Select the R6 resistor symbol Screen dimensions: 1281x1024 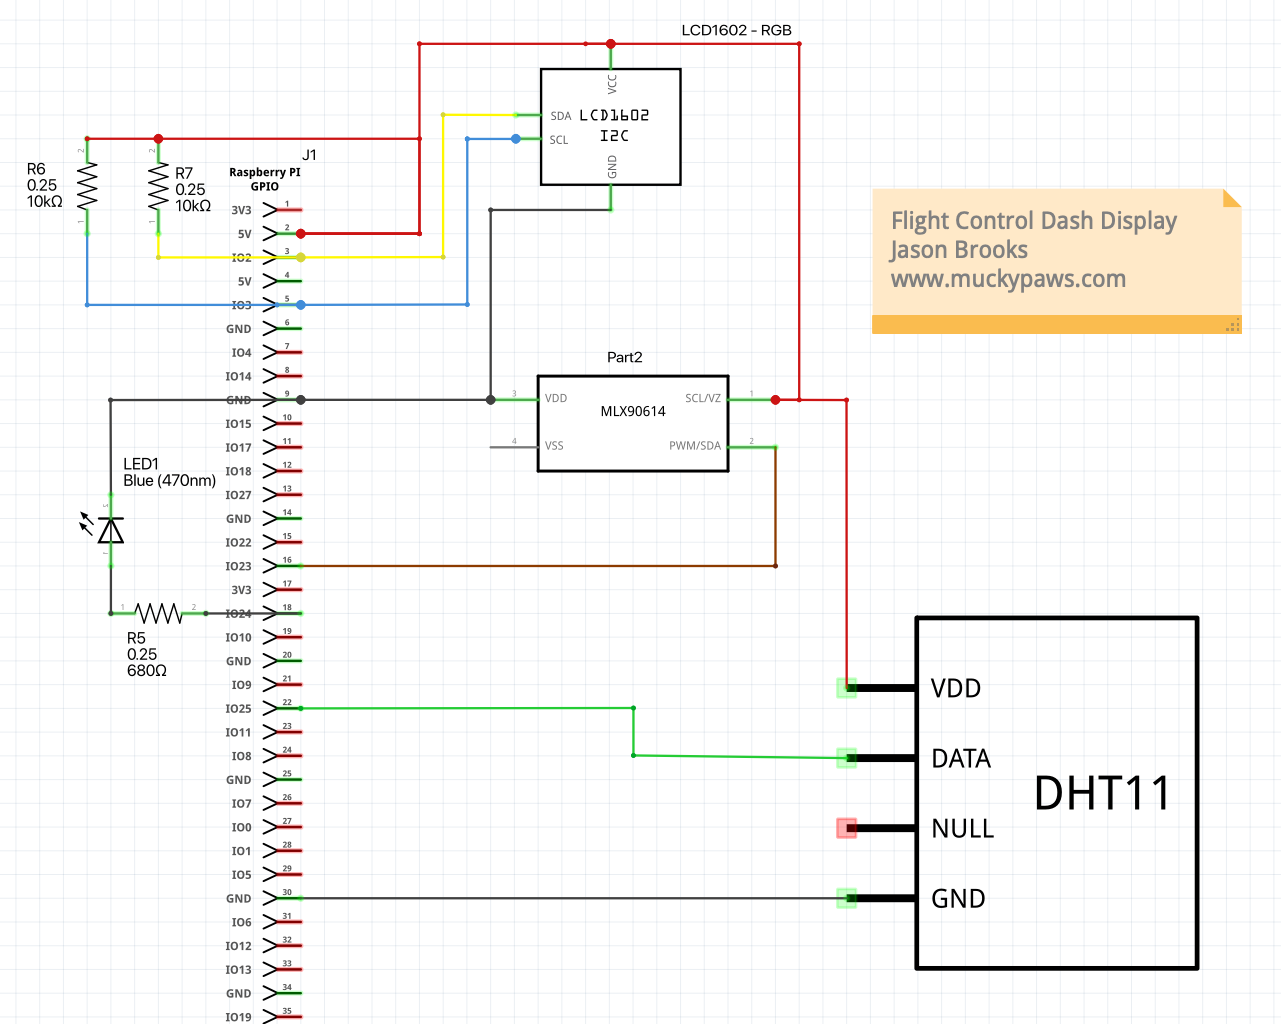[87, 186]
